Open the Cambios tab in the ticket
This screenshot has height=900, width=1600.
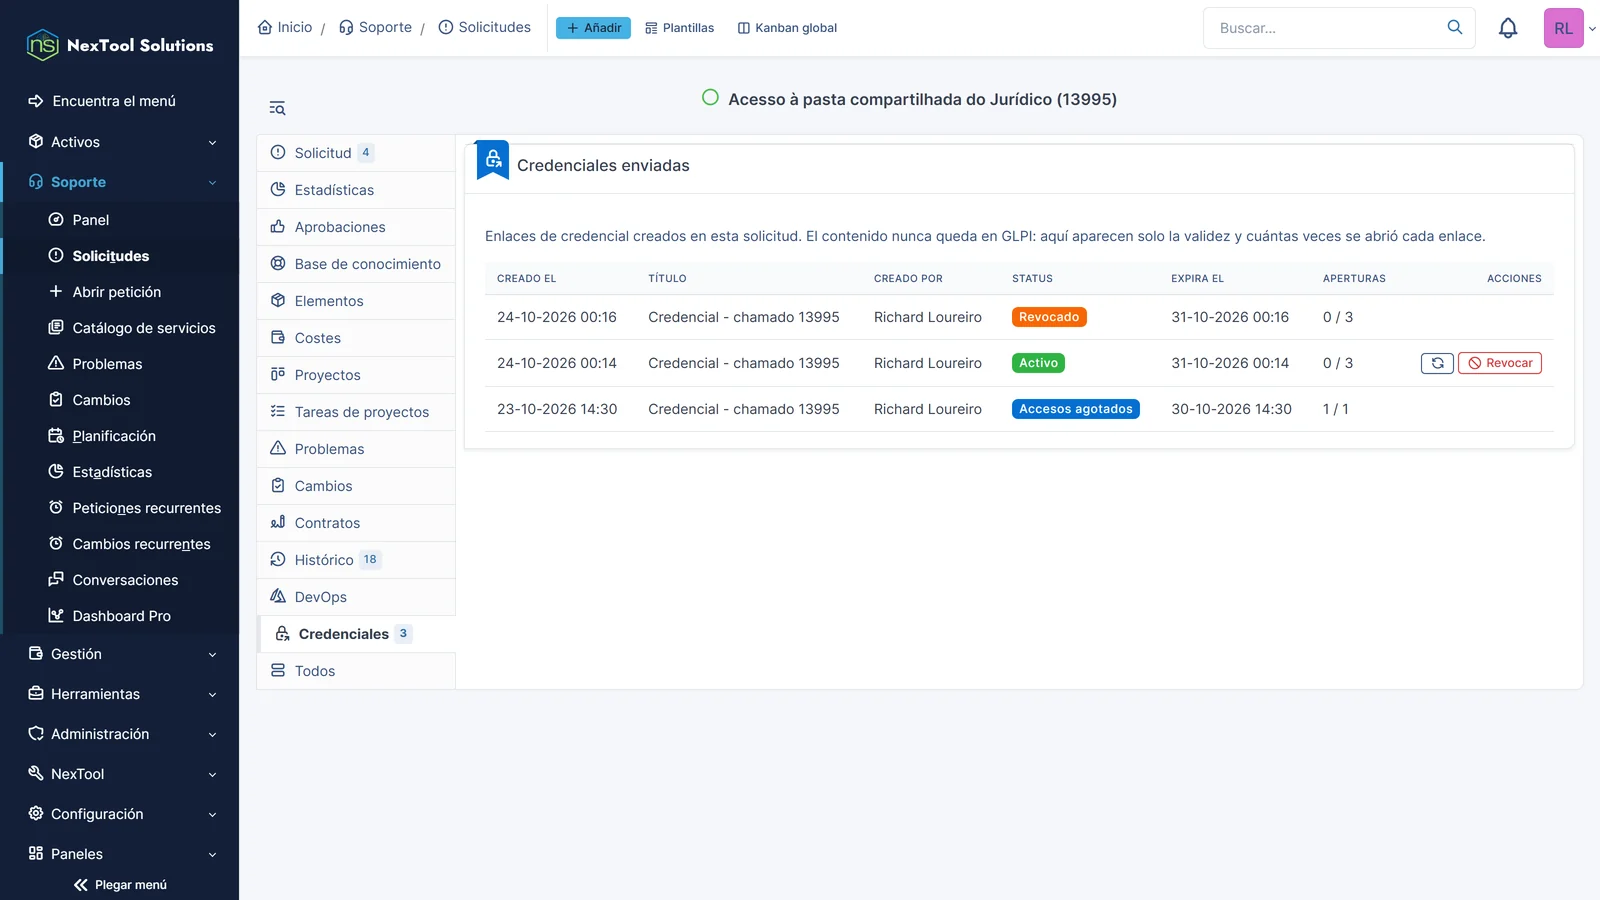click(x=356, y=486)
